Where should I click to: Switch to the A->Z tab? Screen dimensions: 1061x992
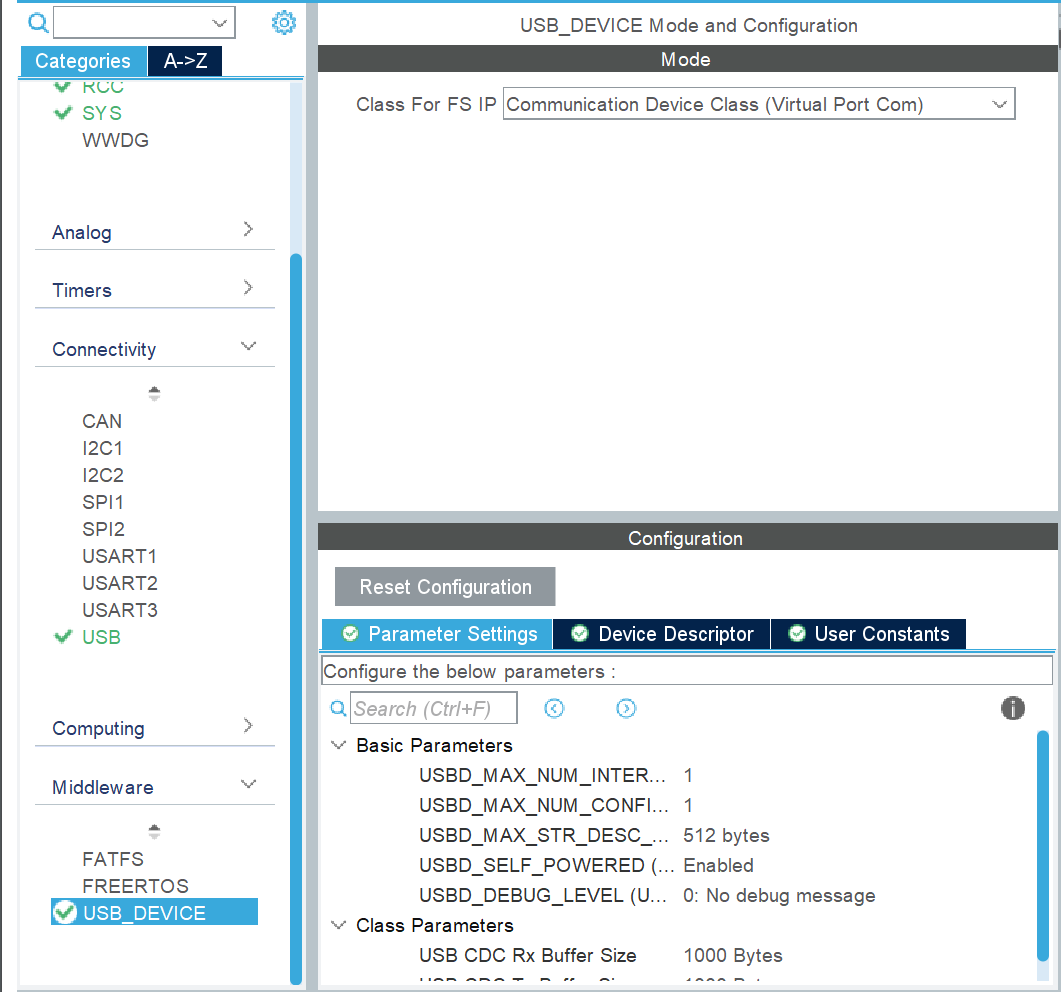pos(185,61)
